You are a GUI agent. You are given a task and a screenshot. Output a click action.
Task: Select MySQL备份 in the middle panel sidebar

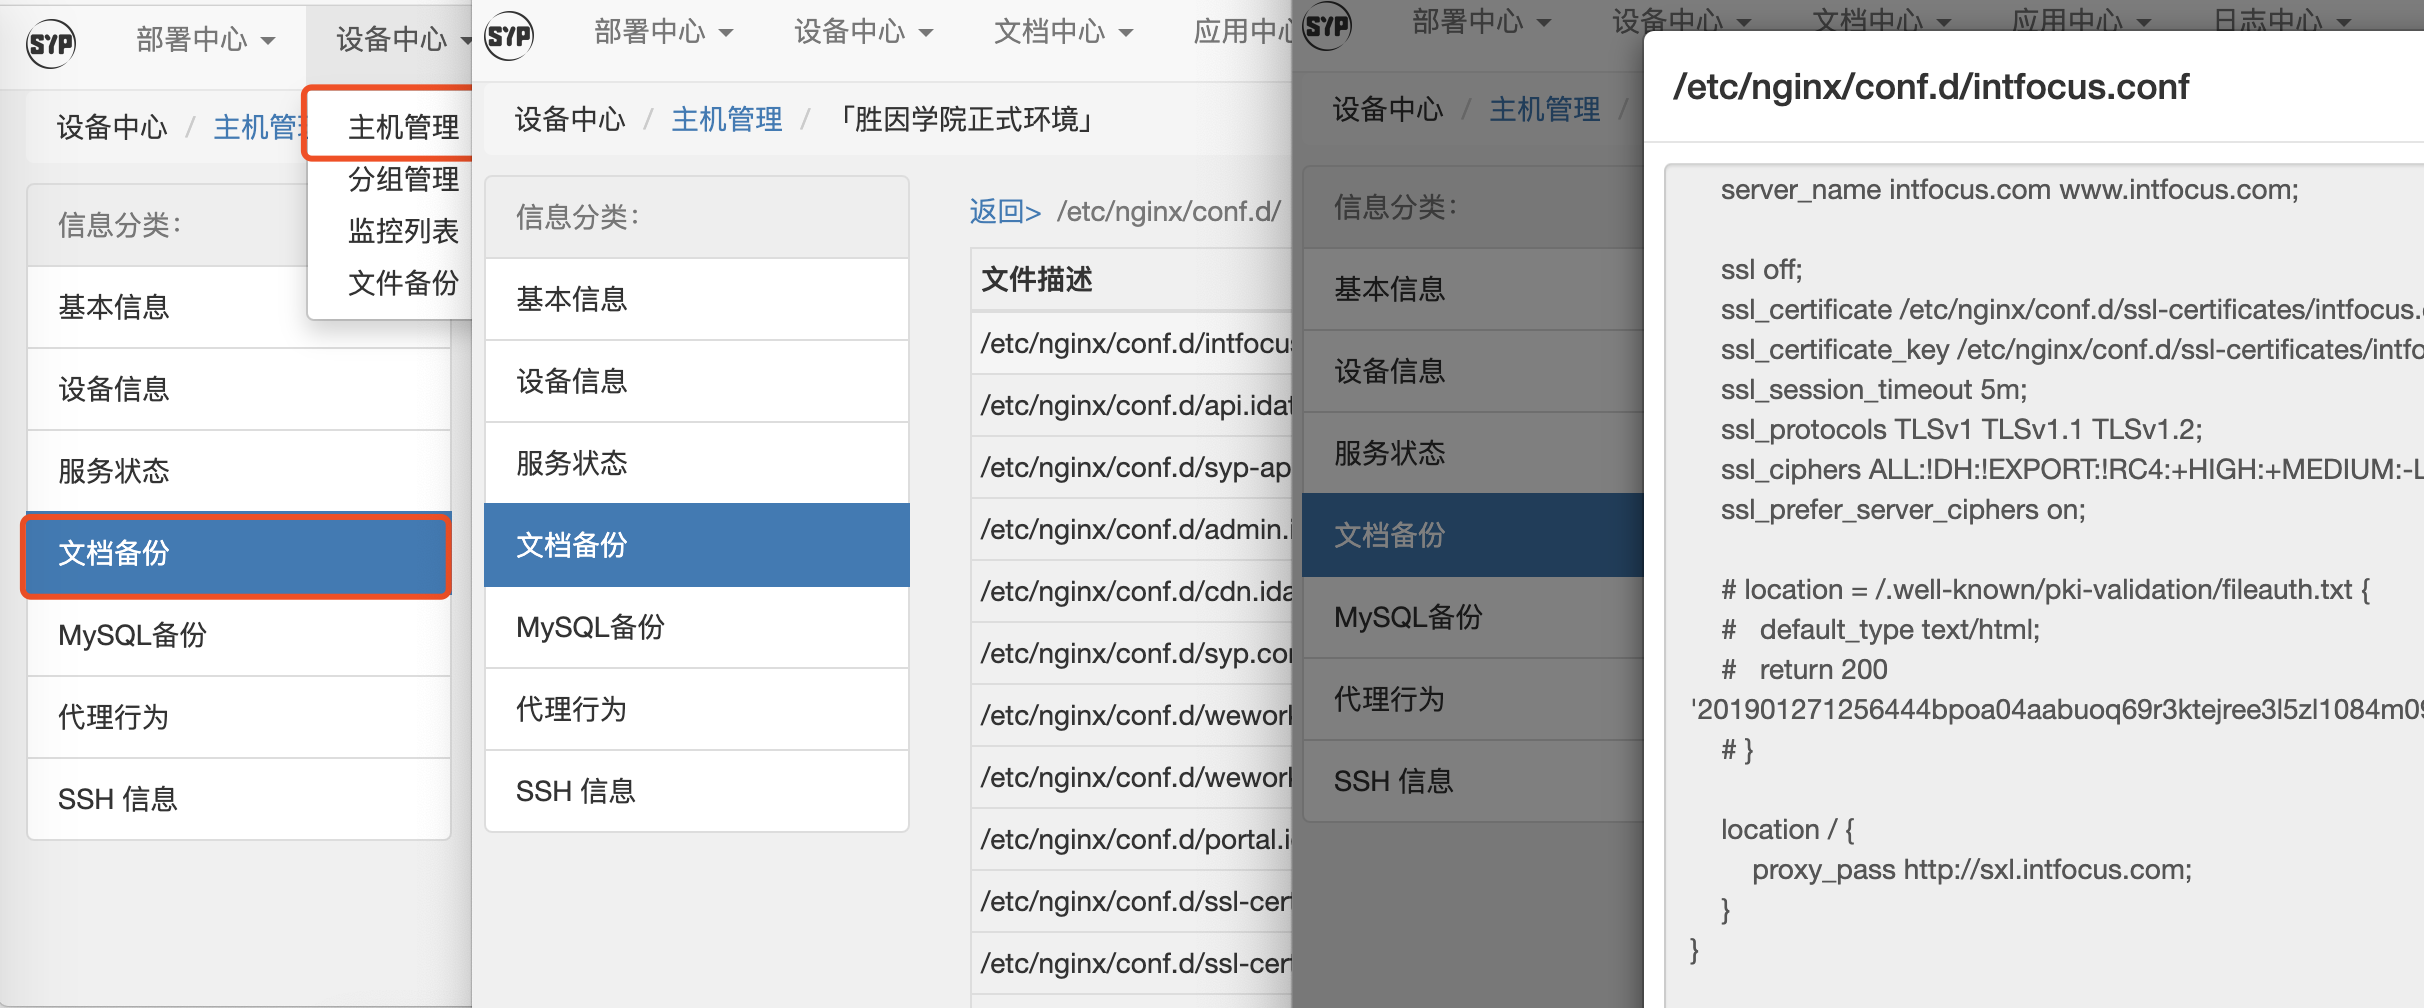click(x=697, y=627)
